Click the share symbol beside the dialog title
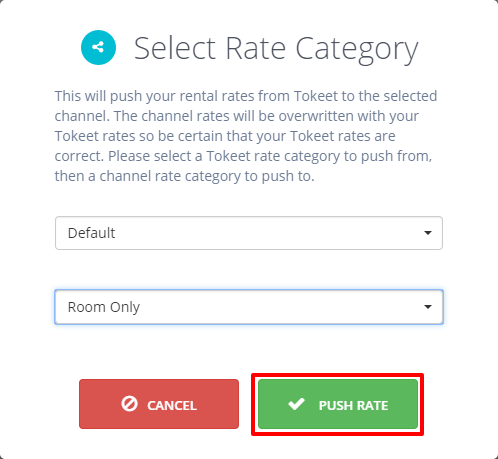 point(98,47)
